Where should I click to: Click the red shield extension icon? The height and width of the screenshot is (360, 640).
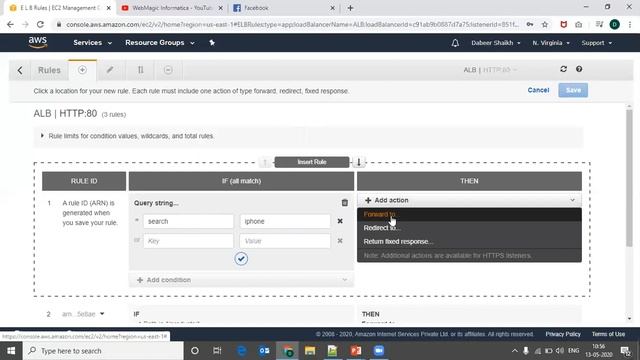(x=564, y=24)
